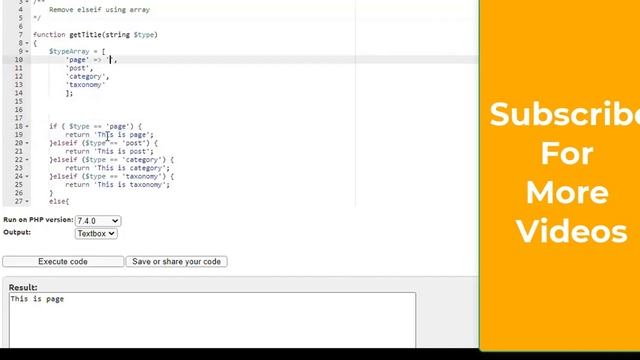The width and height of the screenshot is (640, 360).
Task: Click return 'This is post' statement
Action: click(x=109, y=151)
